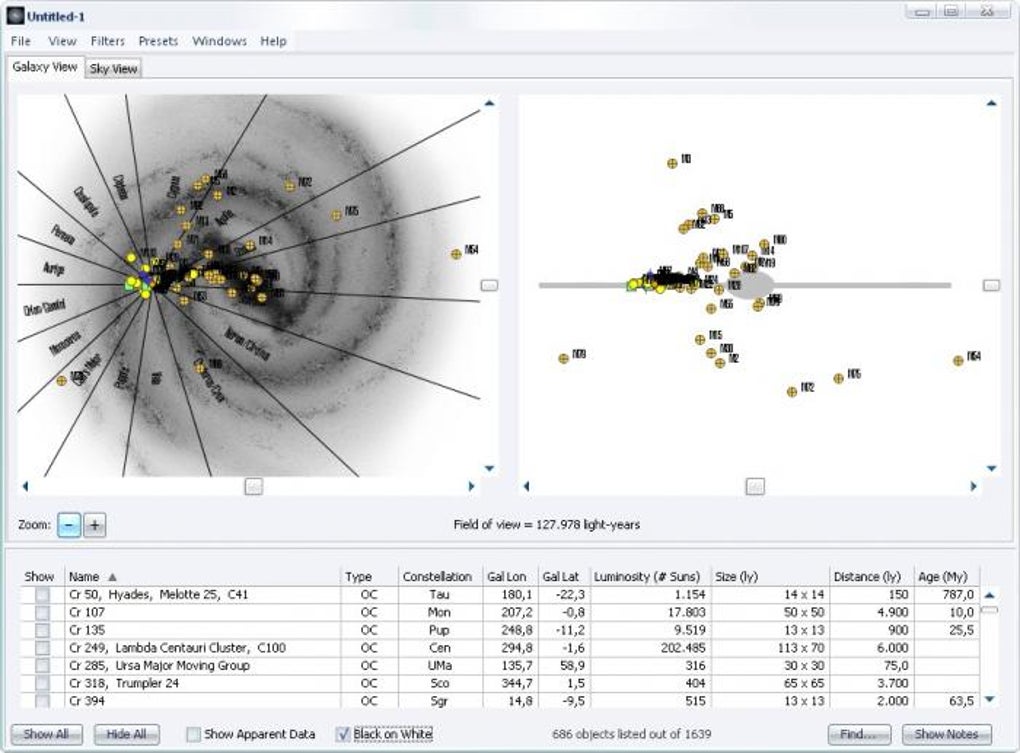Switch to the Sky View tab
The image size is (1020, 753).
(114, 68)
